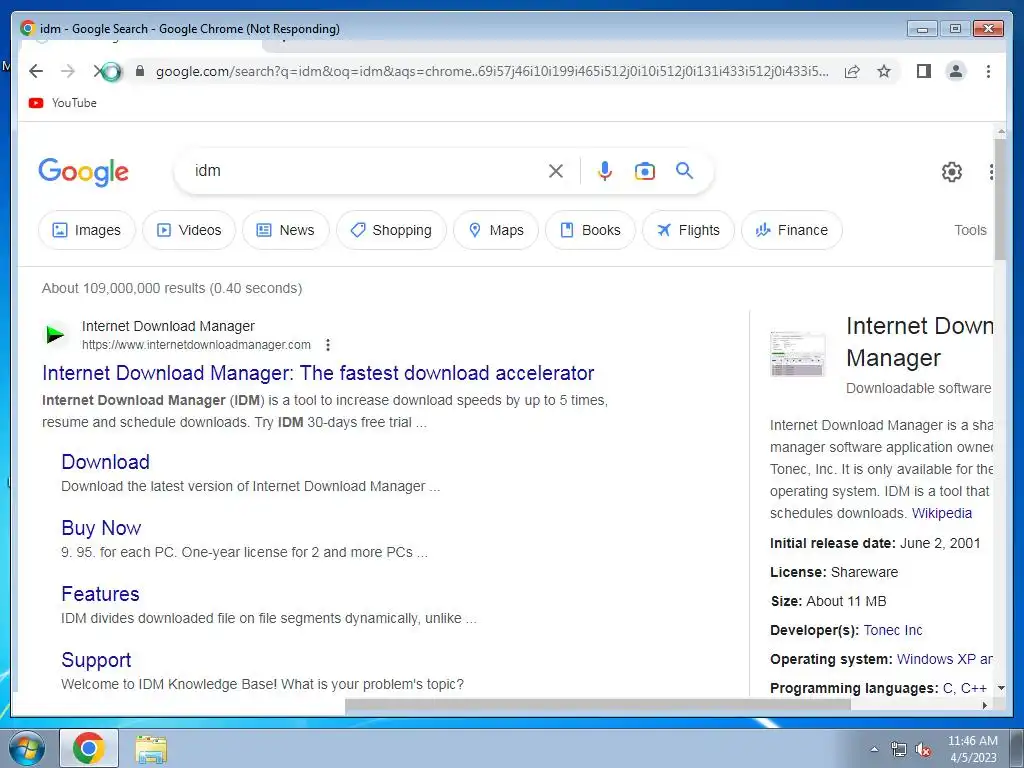Open the Windows Start menu

coord(27,748)
